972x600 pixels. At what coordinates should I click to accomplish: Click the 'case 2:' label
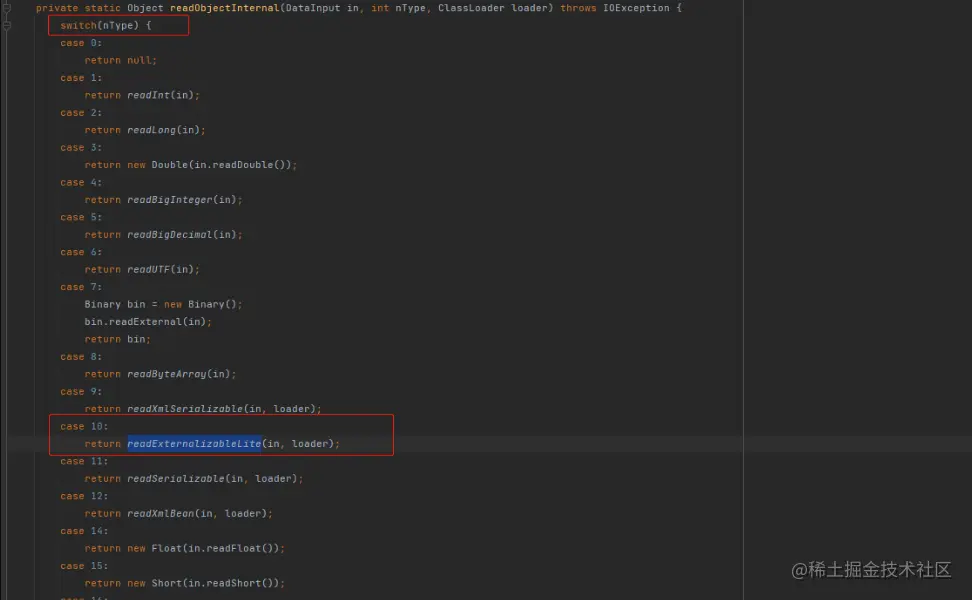[81, 113]
